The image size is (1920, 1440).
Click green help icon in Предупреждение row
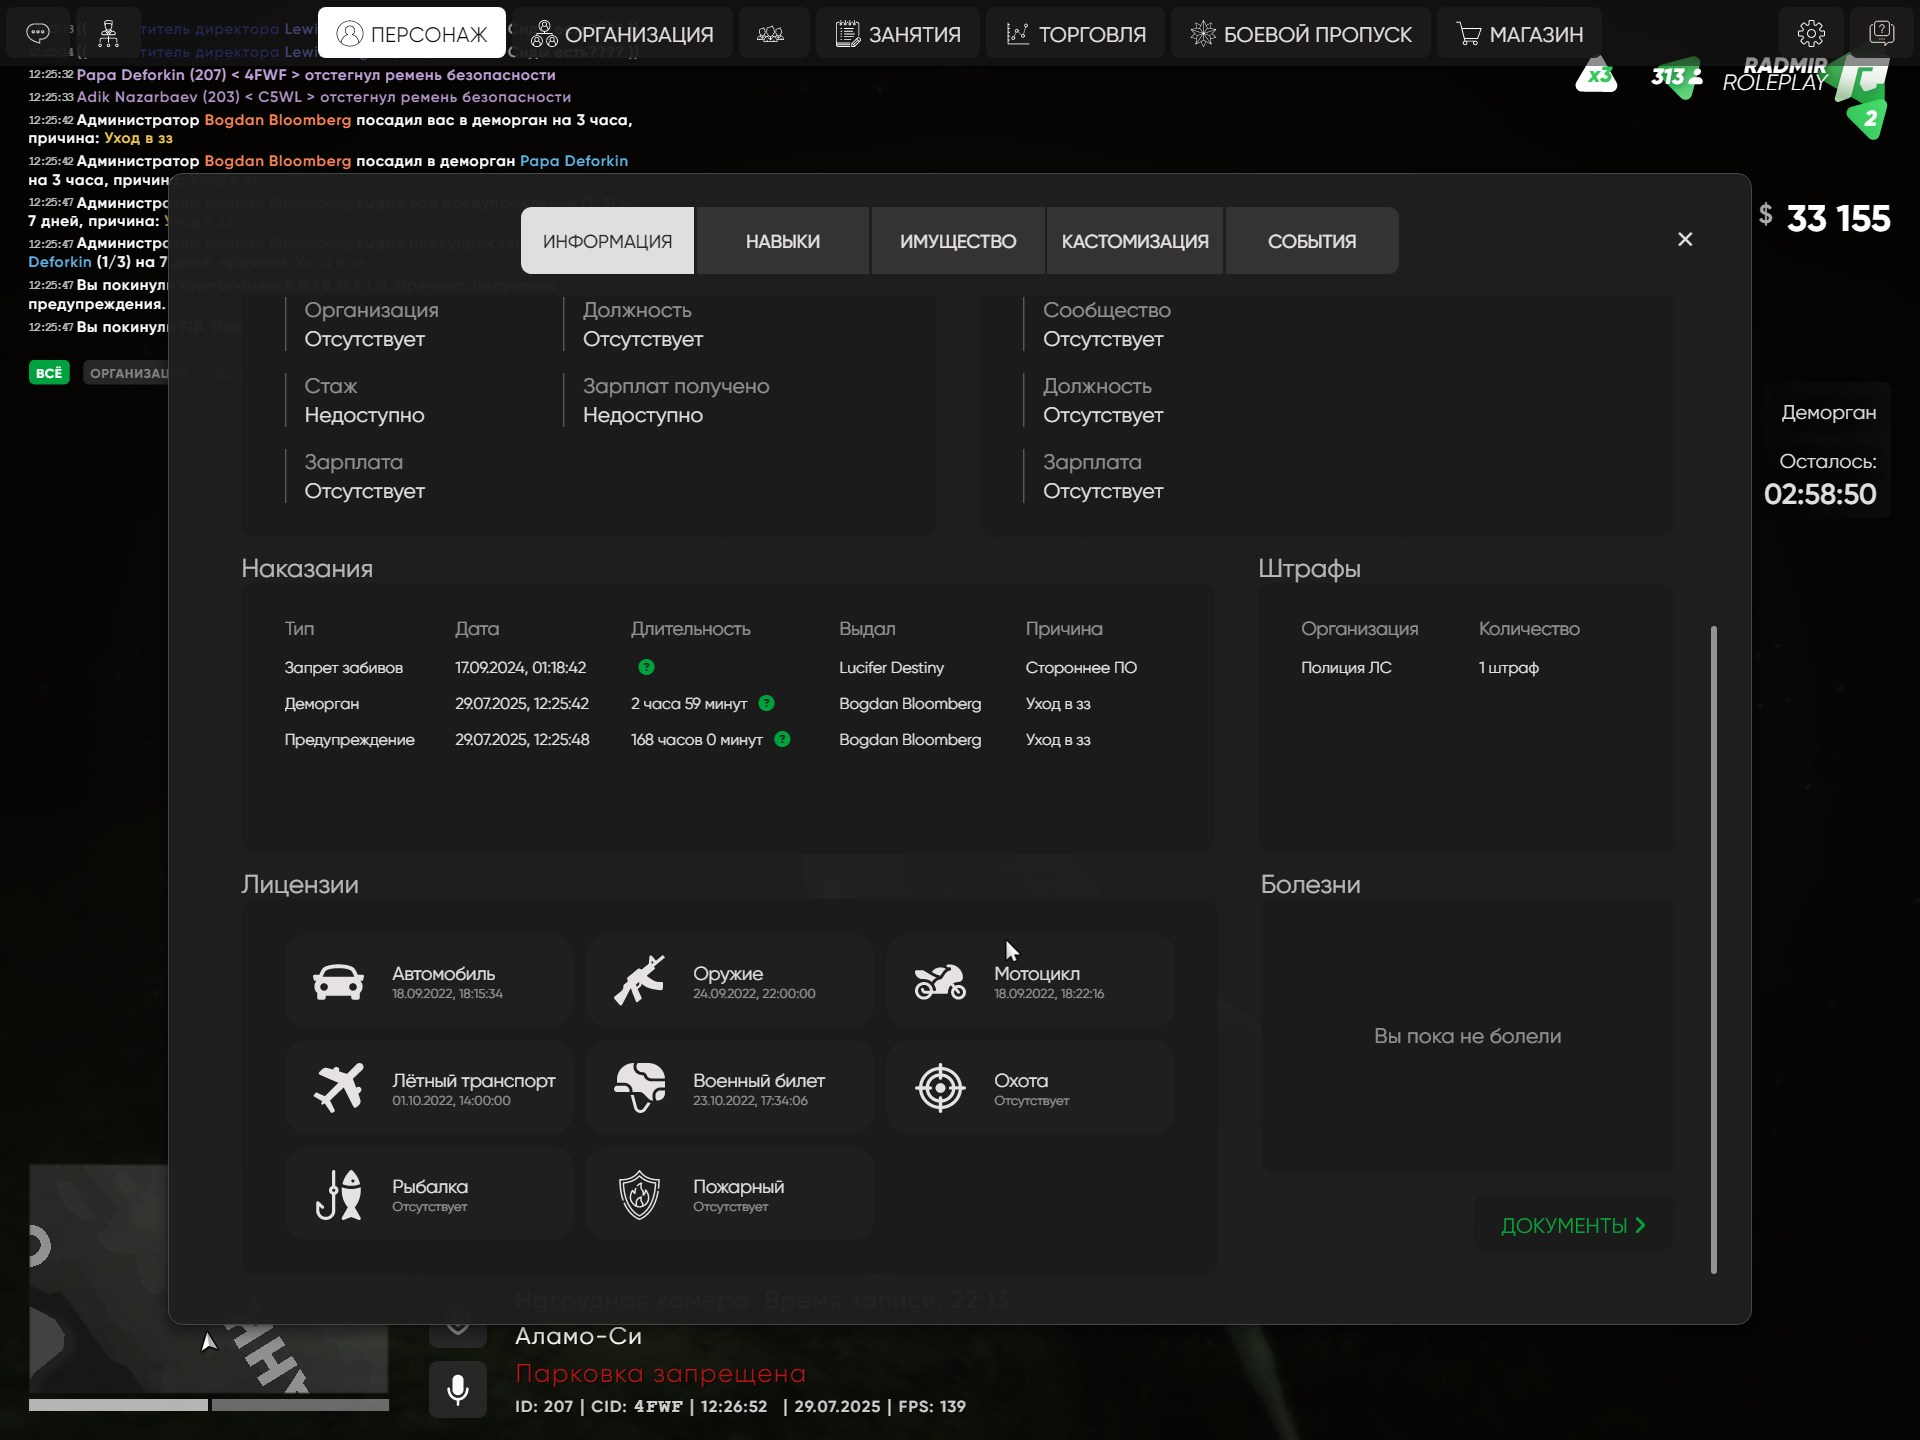(x=782, y=739)
